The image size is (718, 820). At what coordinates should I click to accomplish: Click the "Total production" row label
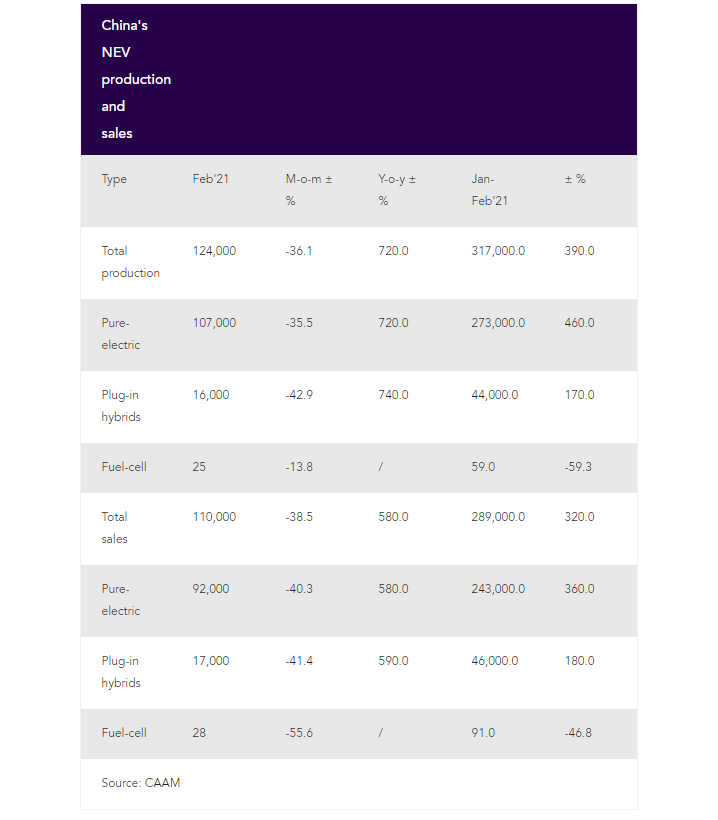[x=130, y=262]
